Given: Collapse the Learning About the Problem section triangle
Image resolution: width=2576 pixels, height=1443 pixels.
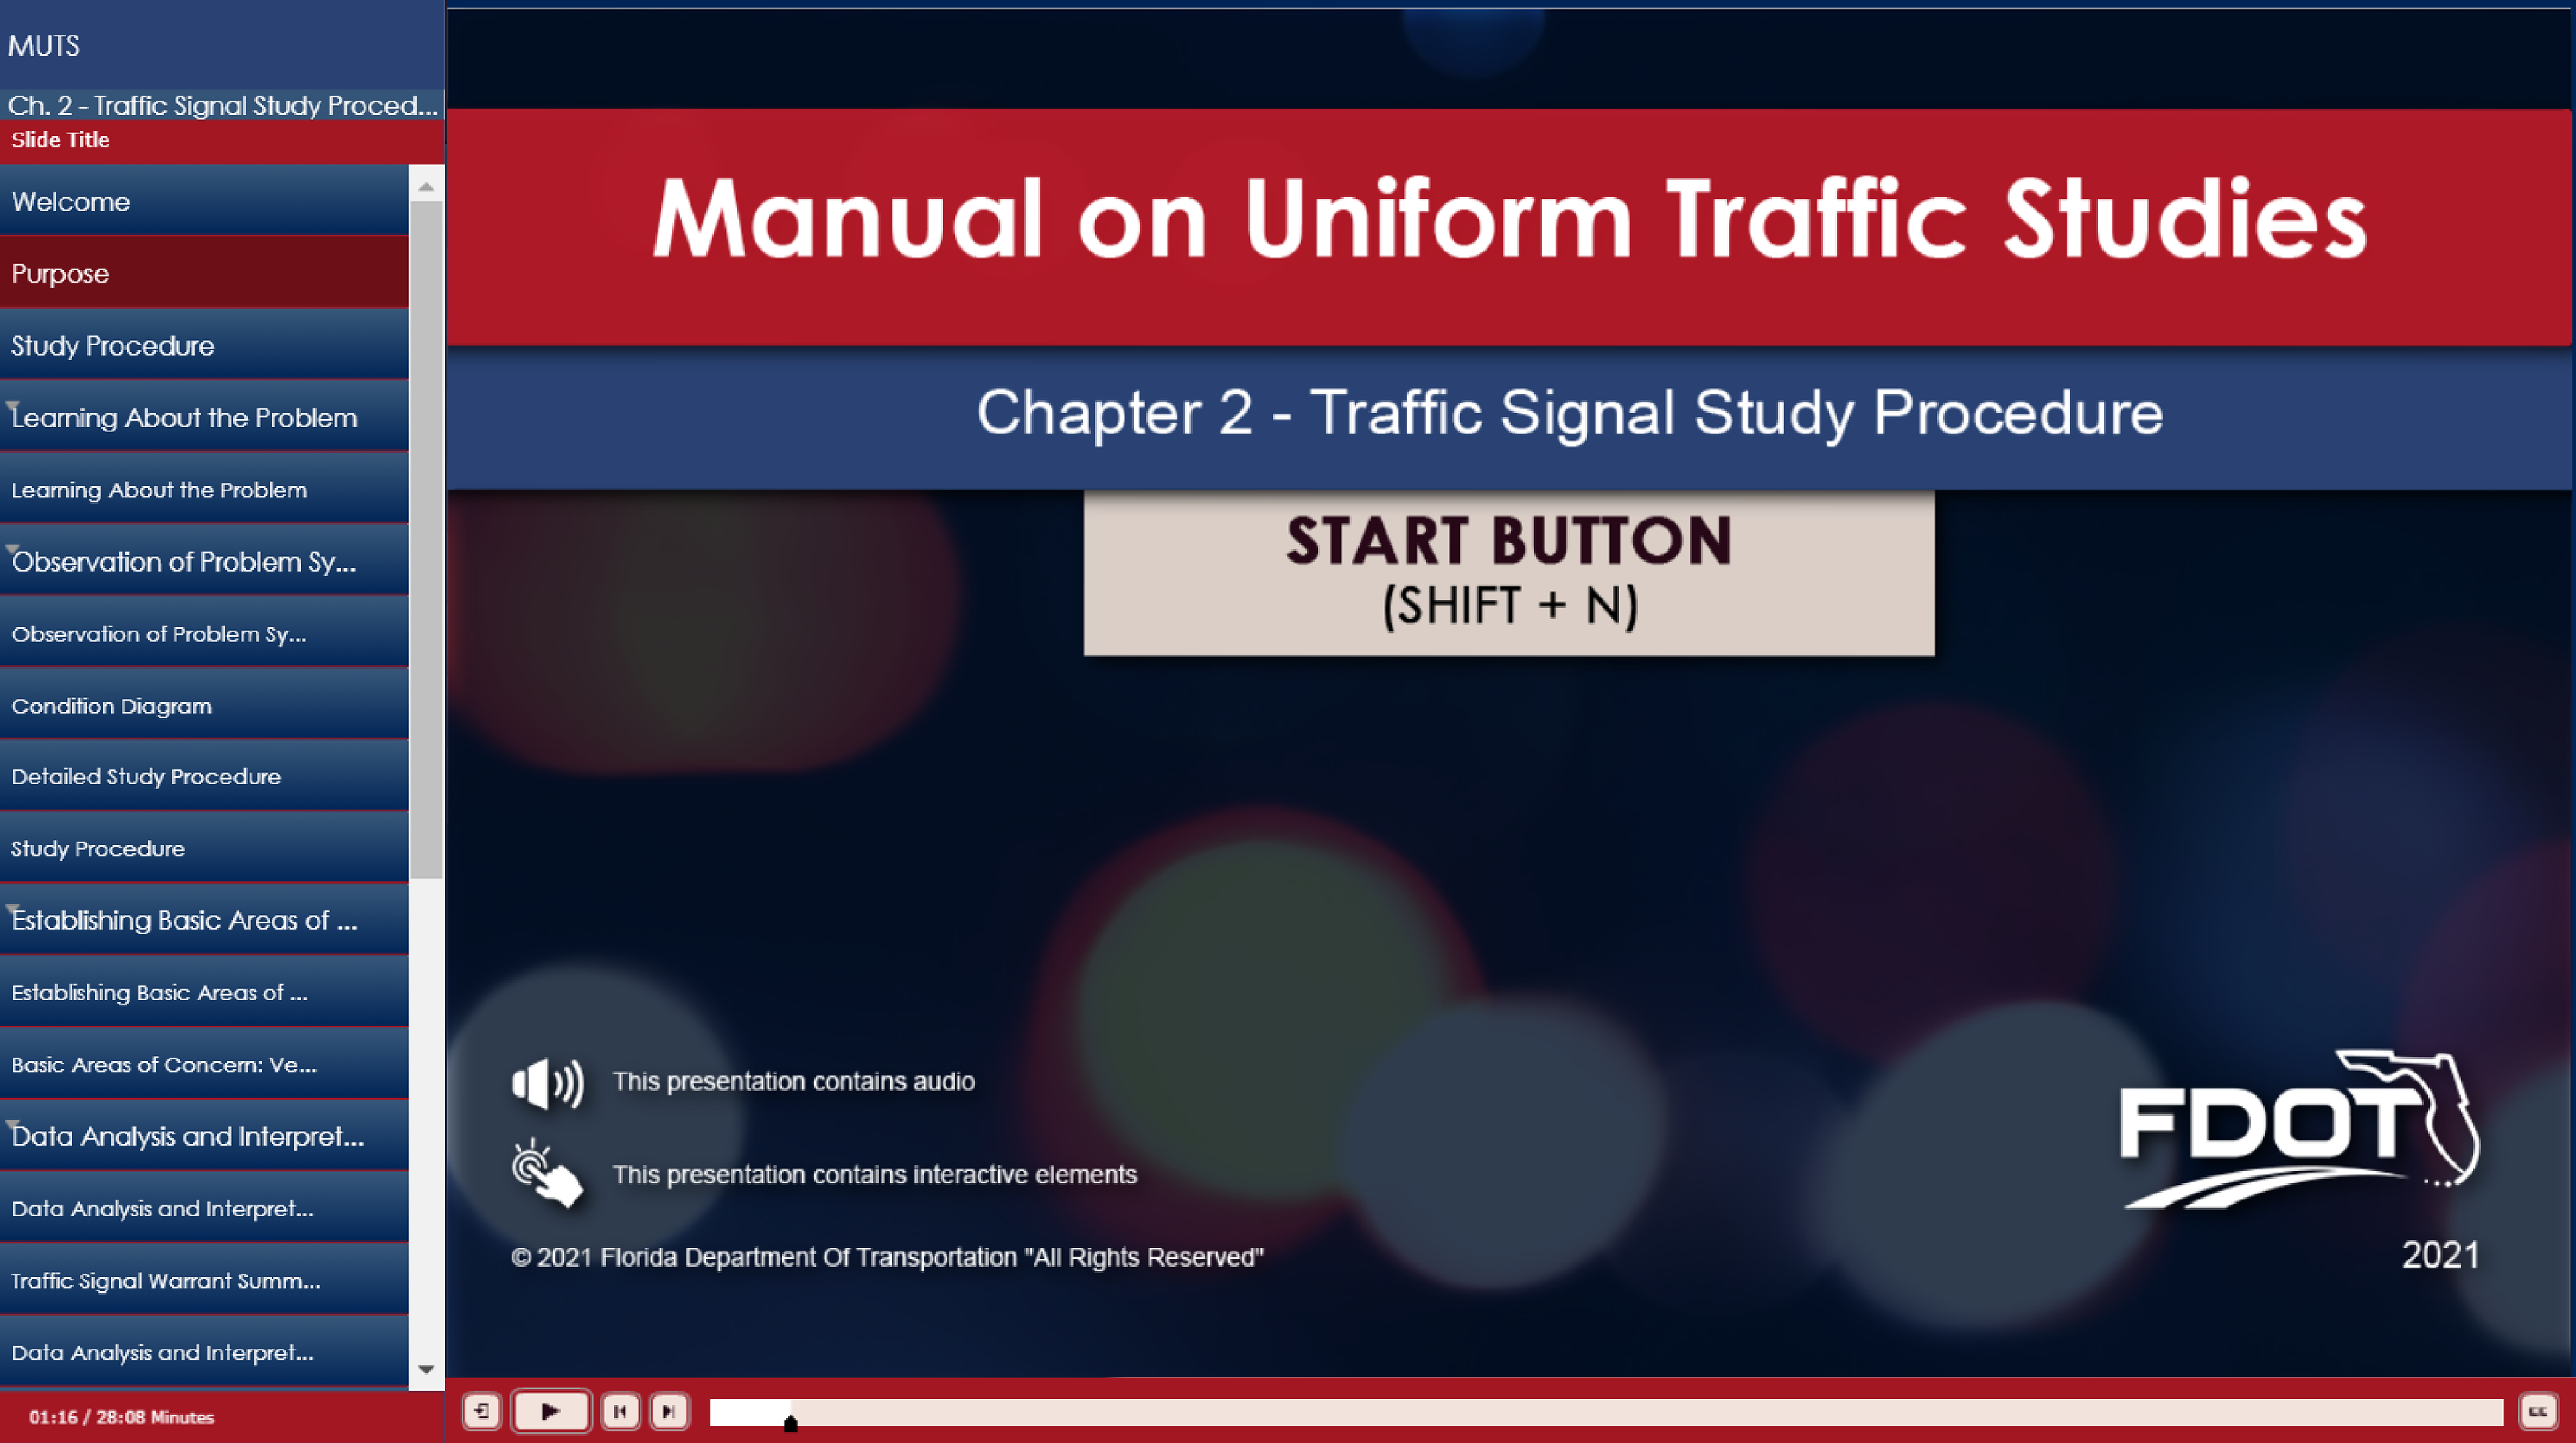Looking at the screenshot, I should point(12,406).
